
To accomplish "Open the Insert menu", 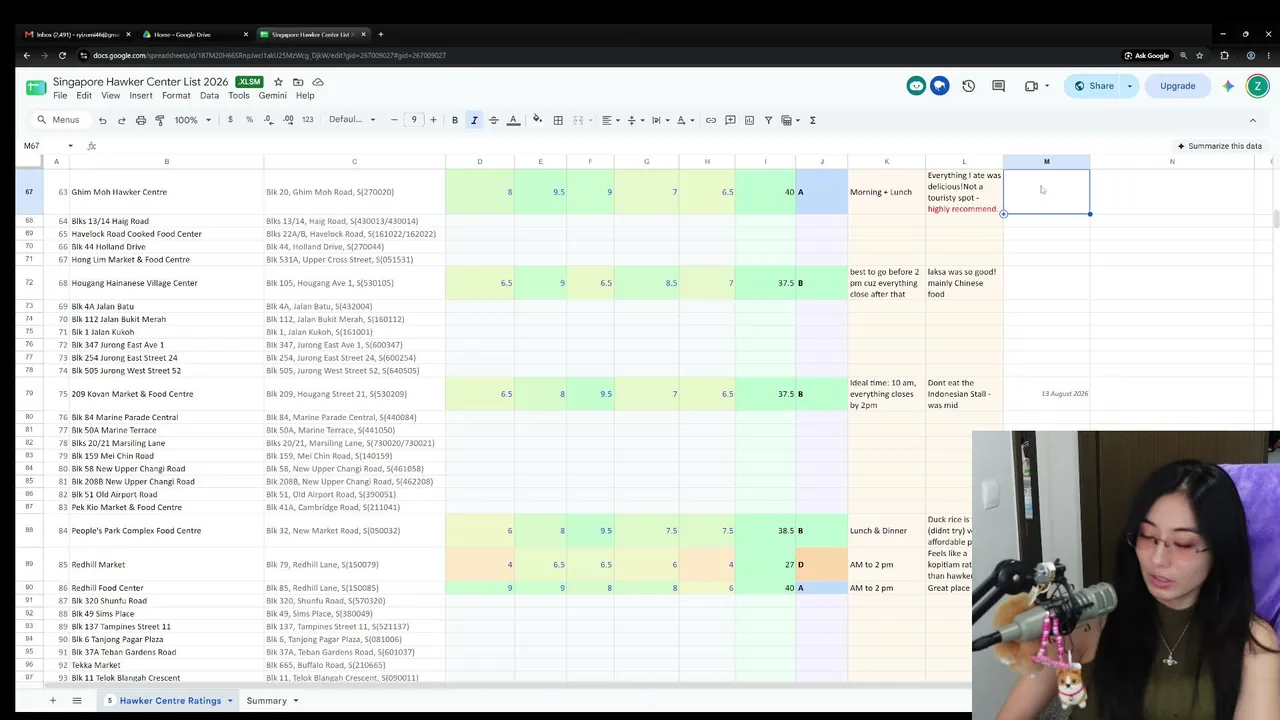I will (x=141, y=96).
